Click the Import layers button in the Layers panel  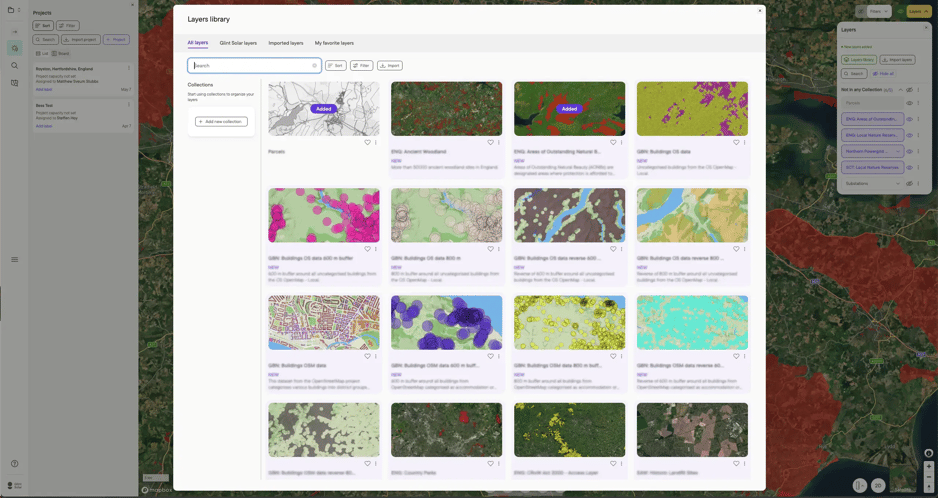click(x=897, y=60)
